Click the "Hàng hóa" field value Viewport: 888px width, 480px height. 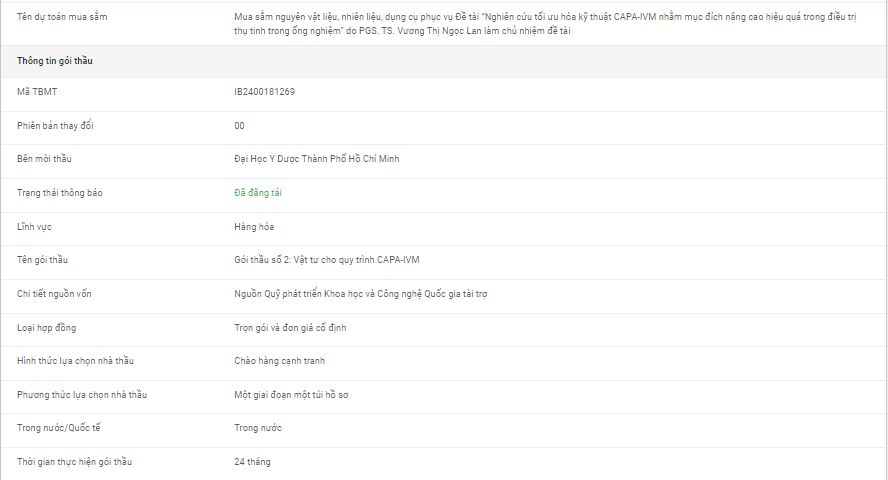point(254,227)
